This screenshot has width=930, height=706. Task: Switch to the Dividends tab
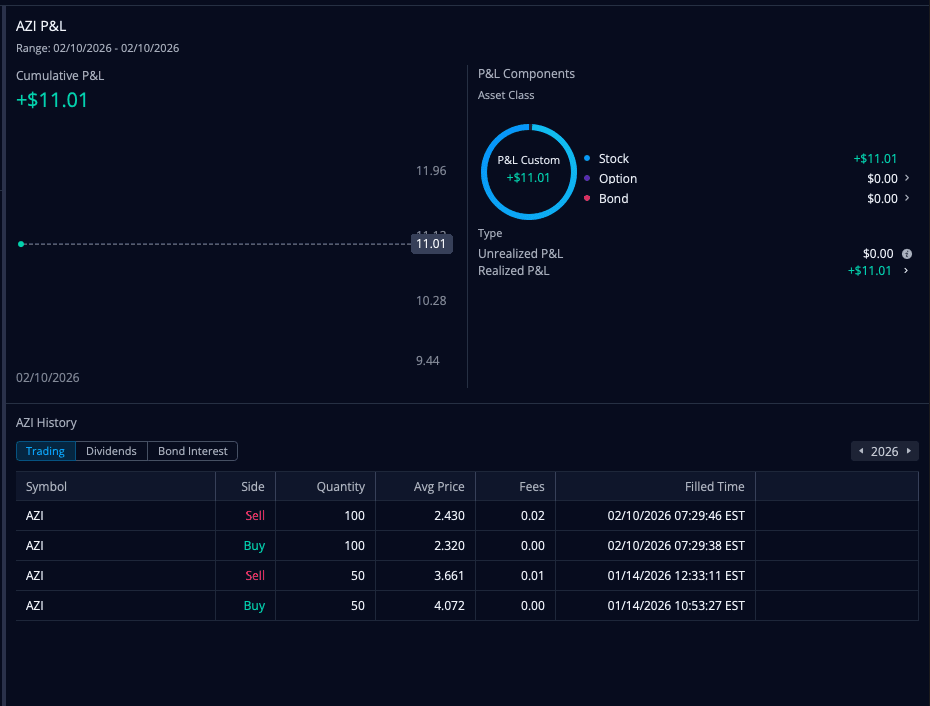(x=111, y=451)
